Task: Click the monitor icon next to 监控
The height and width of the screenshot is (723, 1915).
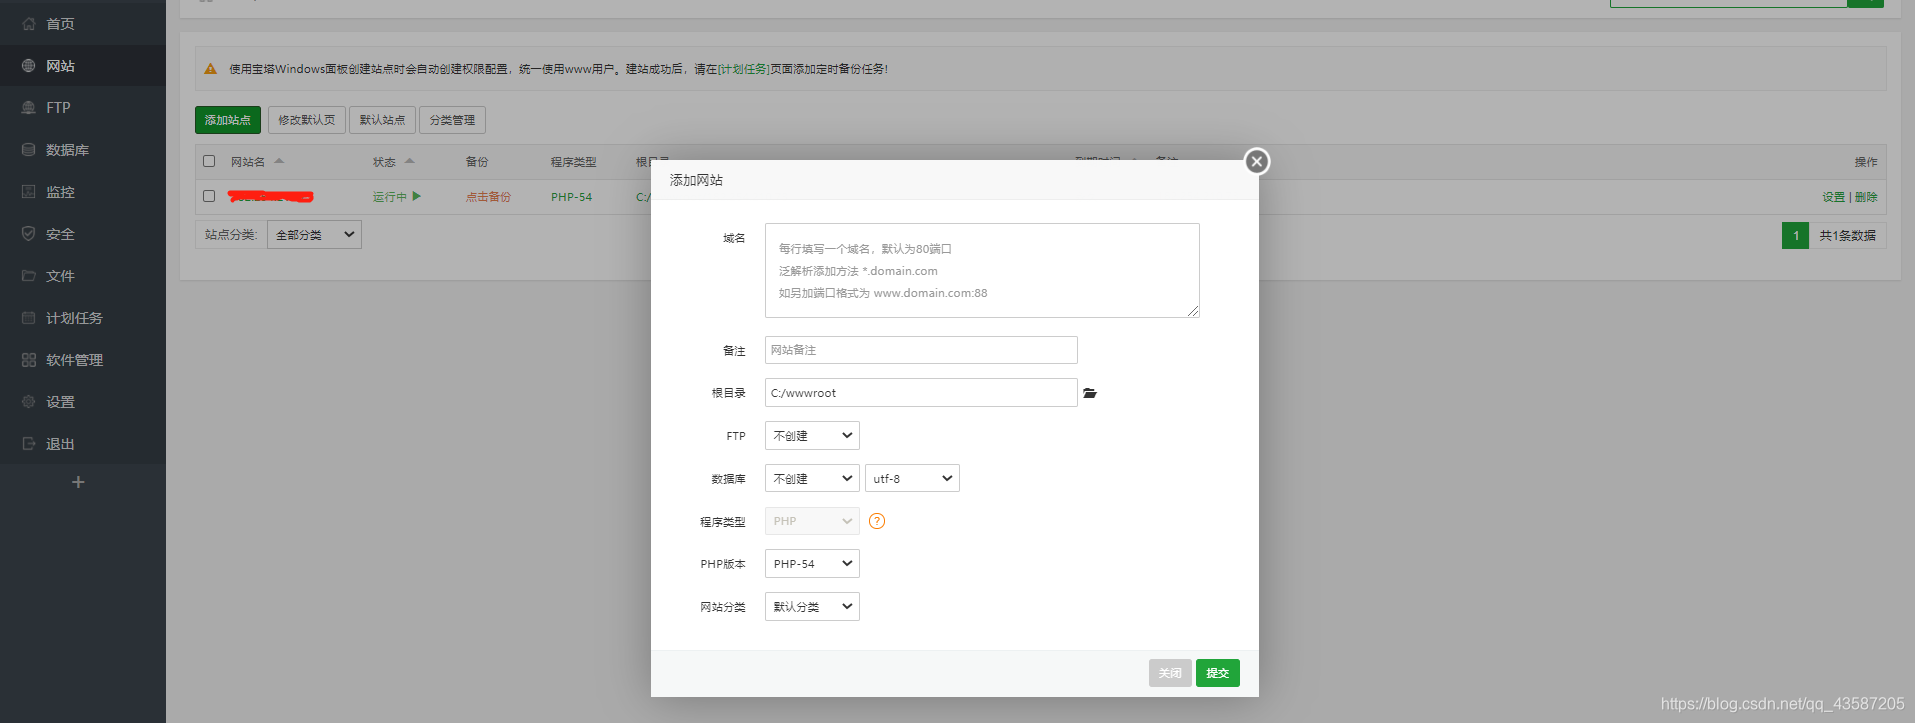Action: 28,192
